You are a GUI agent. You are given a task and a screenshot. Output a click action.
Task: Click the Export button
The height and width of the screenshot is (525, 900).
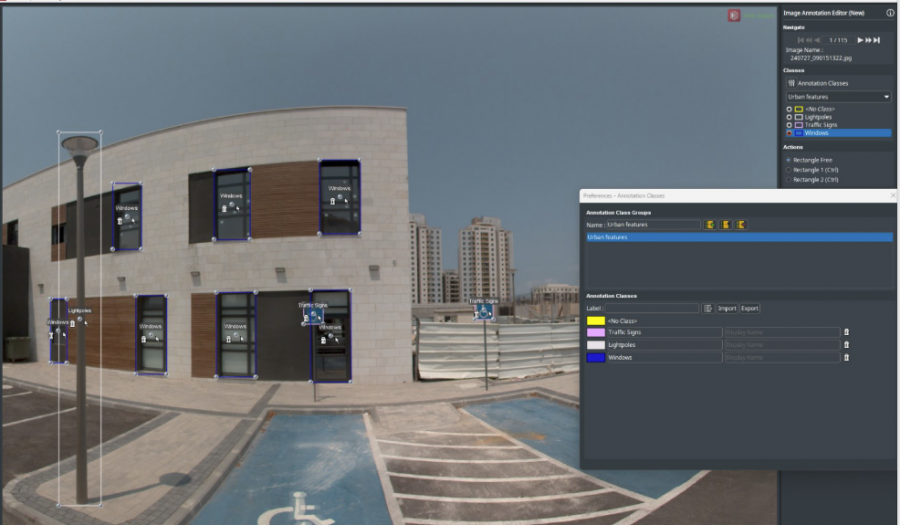750,309
